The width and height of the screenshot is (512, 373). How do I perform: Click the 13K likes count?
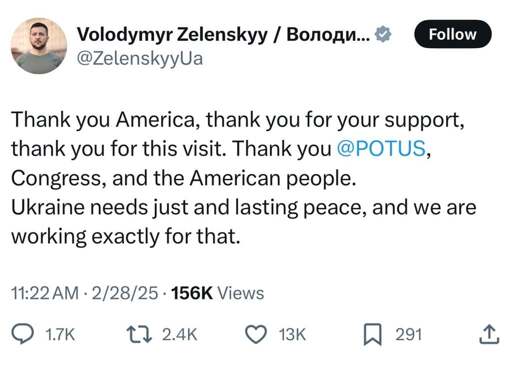[292, 334]
